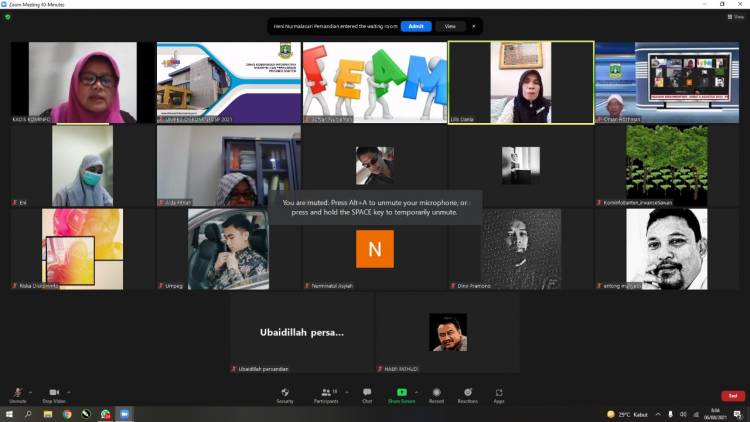Open File Explorer from the taskbar
Screen dimensions: 750x422
48,414
